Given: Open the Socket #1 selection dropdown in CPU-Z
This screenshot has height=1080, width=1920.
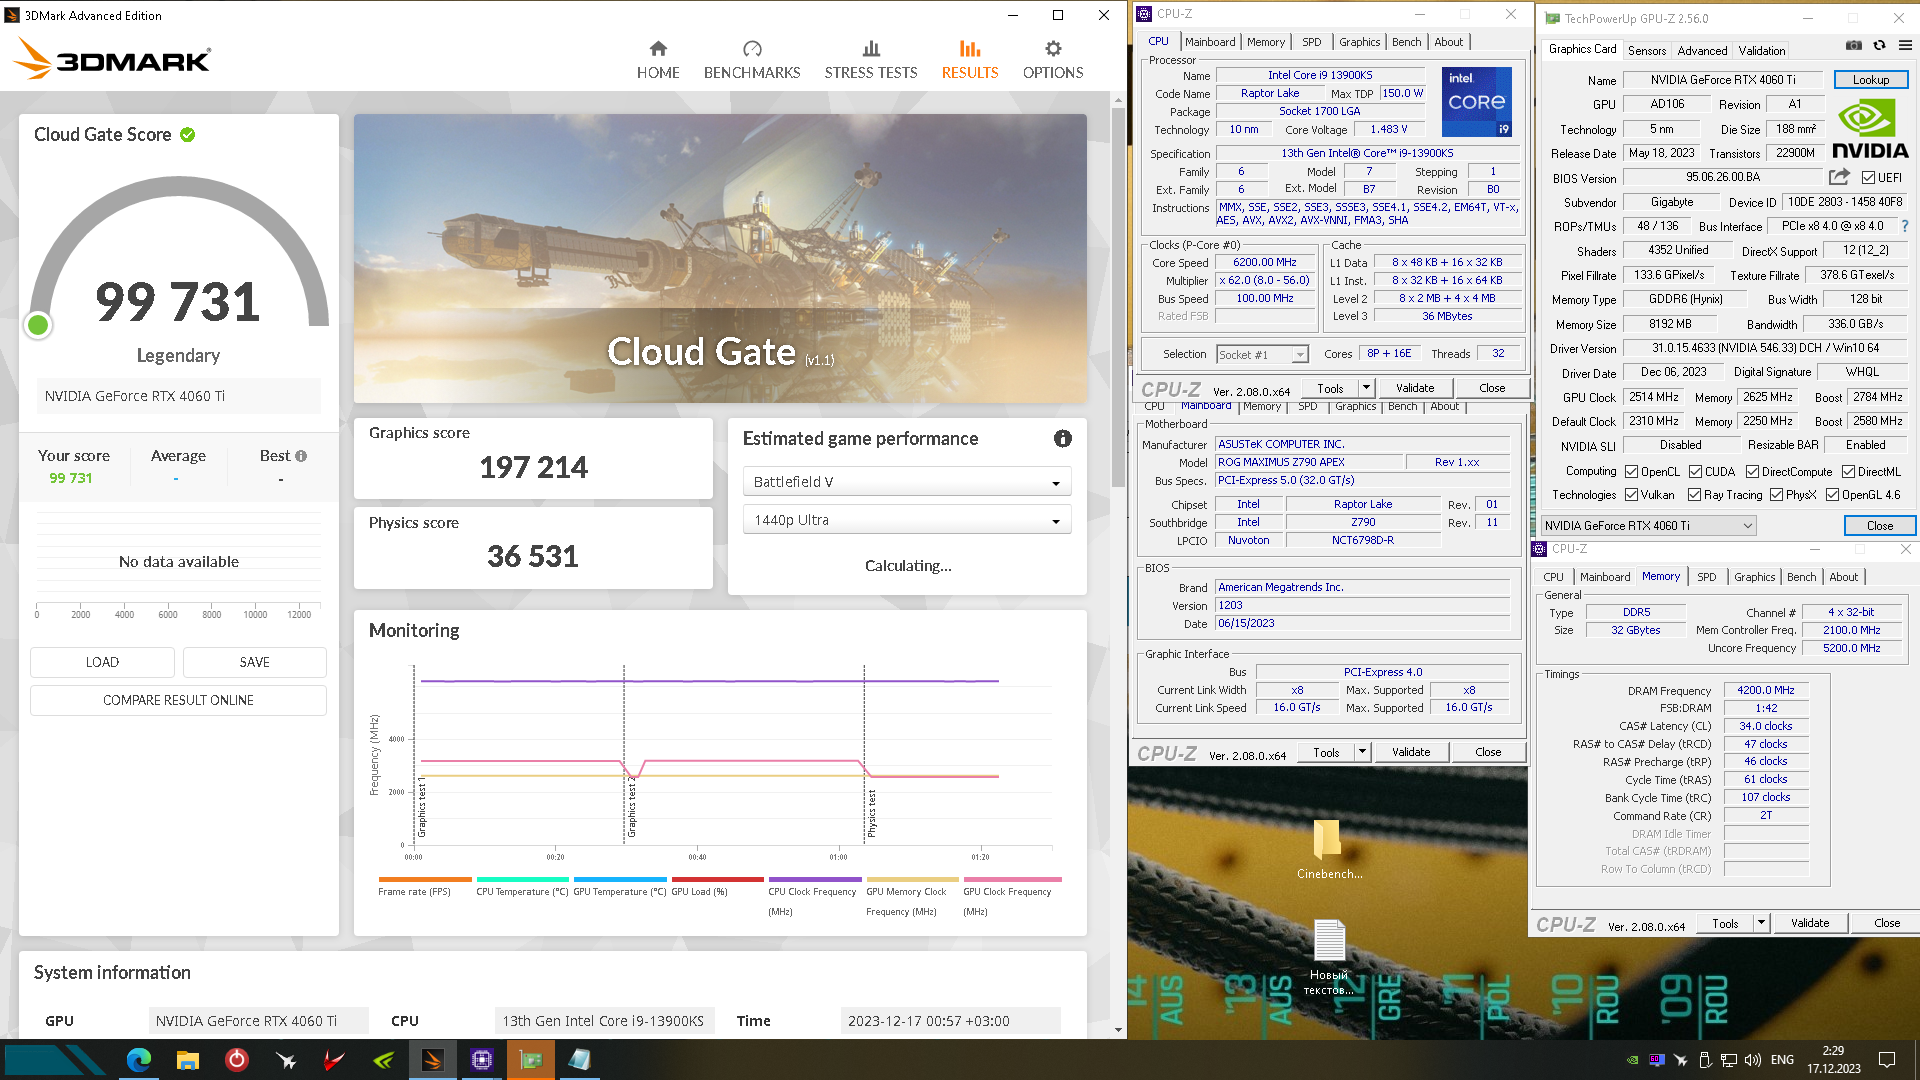Looking at the screenshot, I should tap(1262, 355).
